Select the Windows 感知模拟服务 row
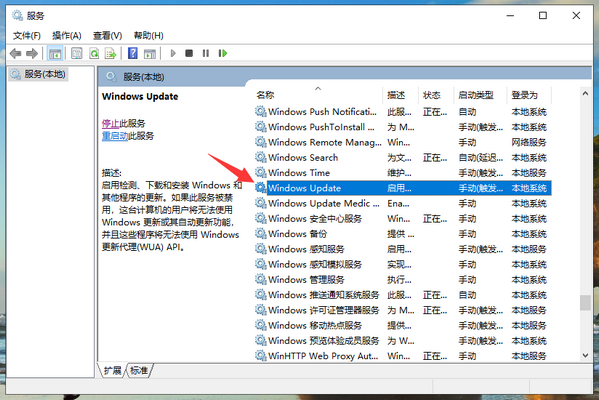This screenshot has width=599, height=400. 403,265
